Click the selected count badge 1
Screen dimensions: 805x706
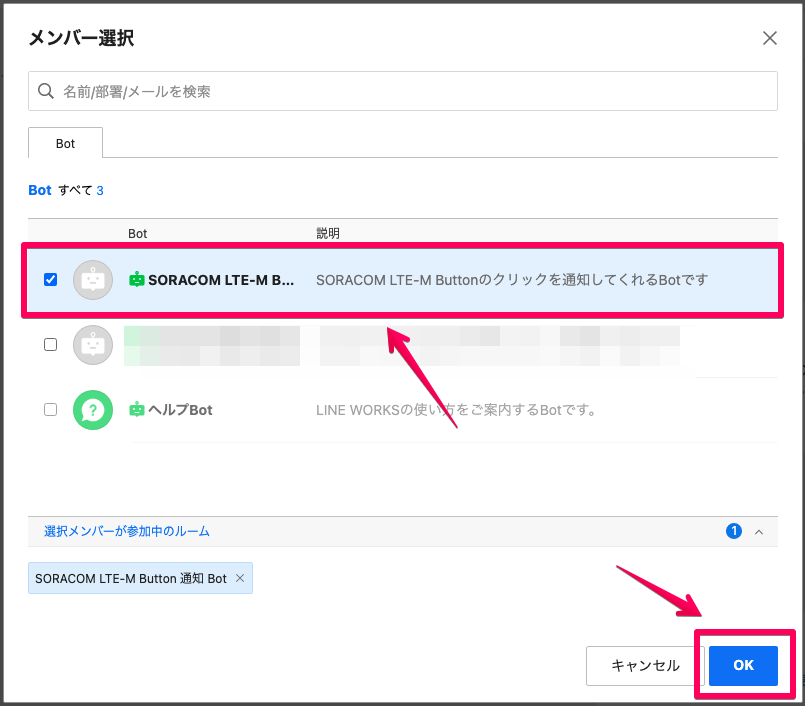tap(734, 531)
